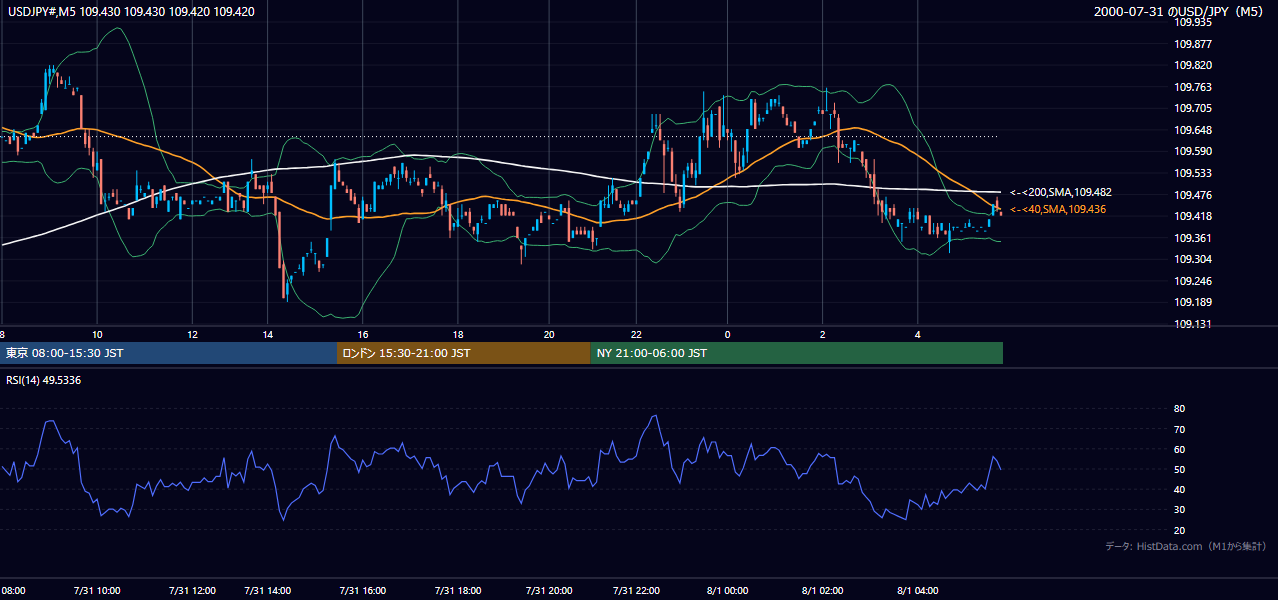Click the 40 SMA 109.436 label
Image resolution: width=1278 pixels, height=600 pixels.
[1059, 209]
